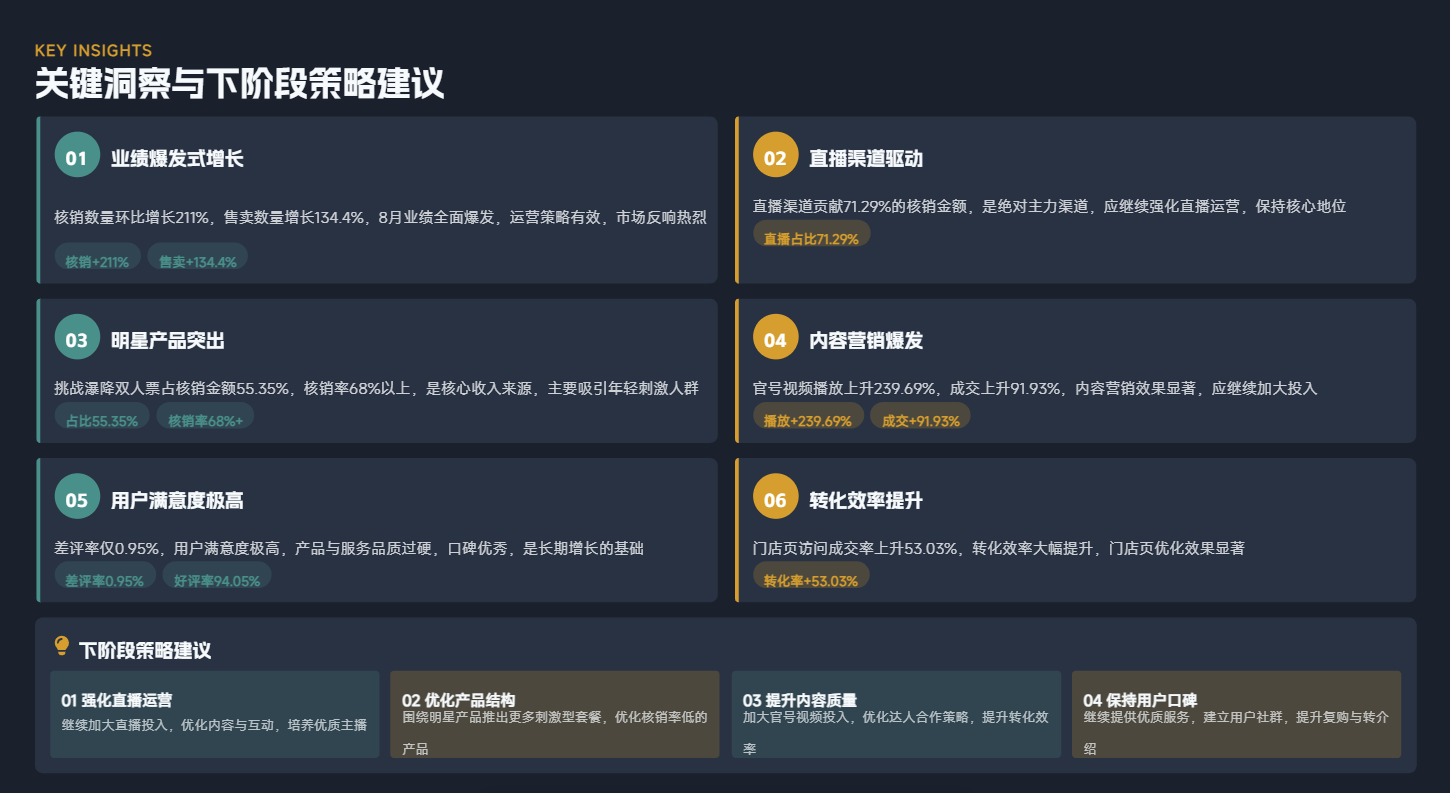This screenshot has height=793, width=1450.
Task: Click the 直播渠道驱动 card title
Action: coord(866,158)
